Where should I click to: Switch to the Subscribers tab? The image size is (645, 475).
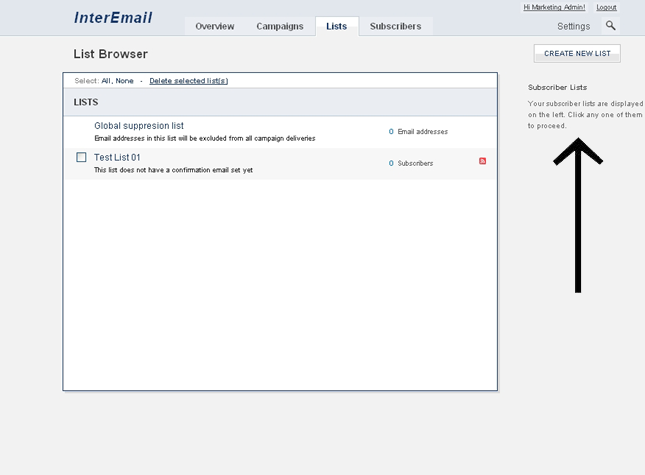[395, 26]
